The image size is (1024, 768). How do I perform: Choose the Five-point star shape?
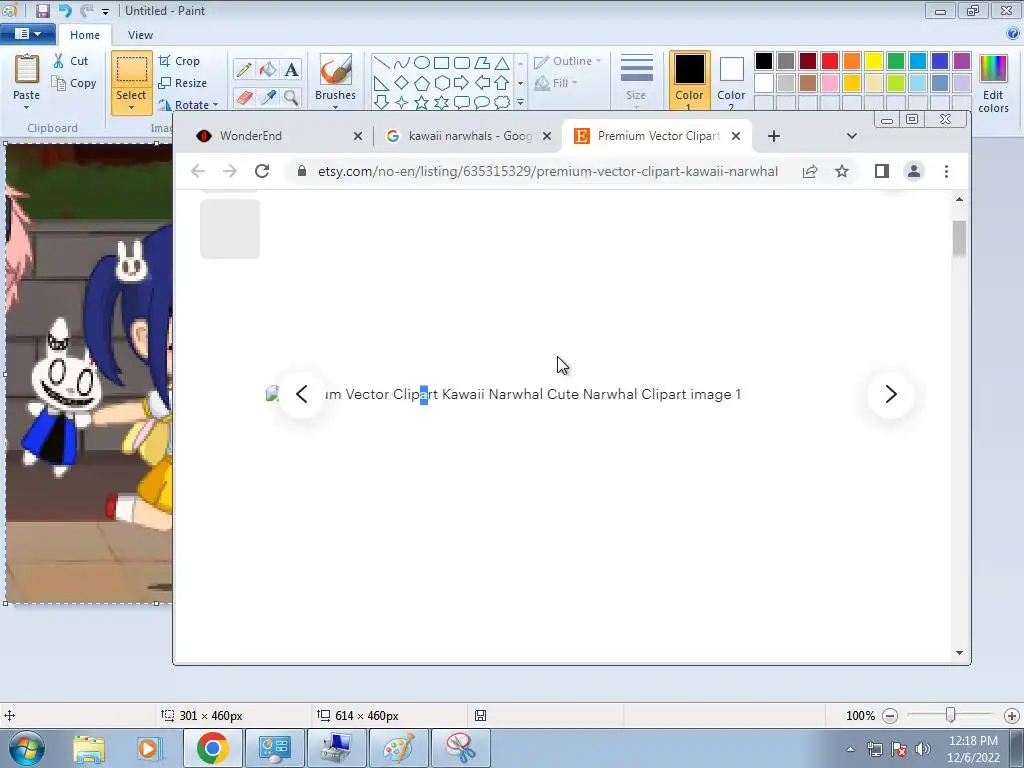(422, 103)
